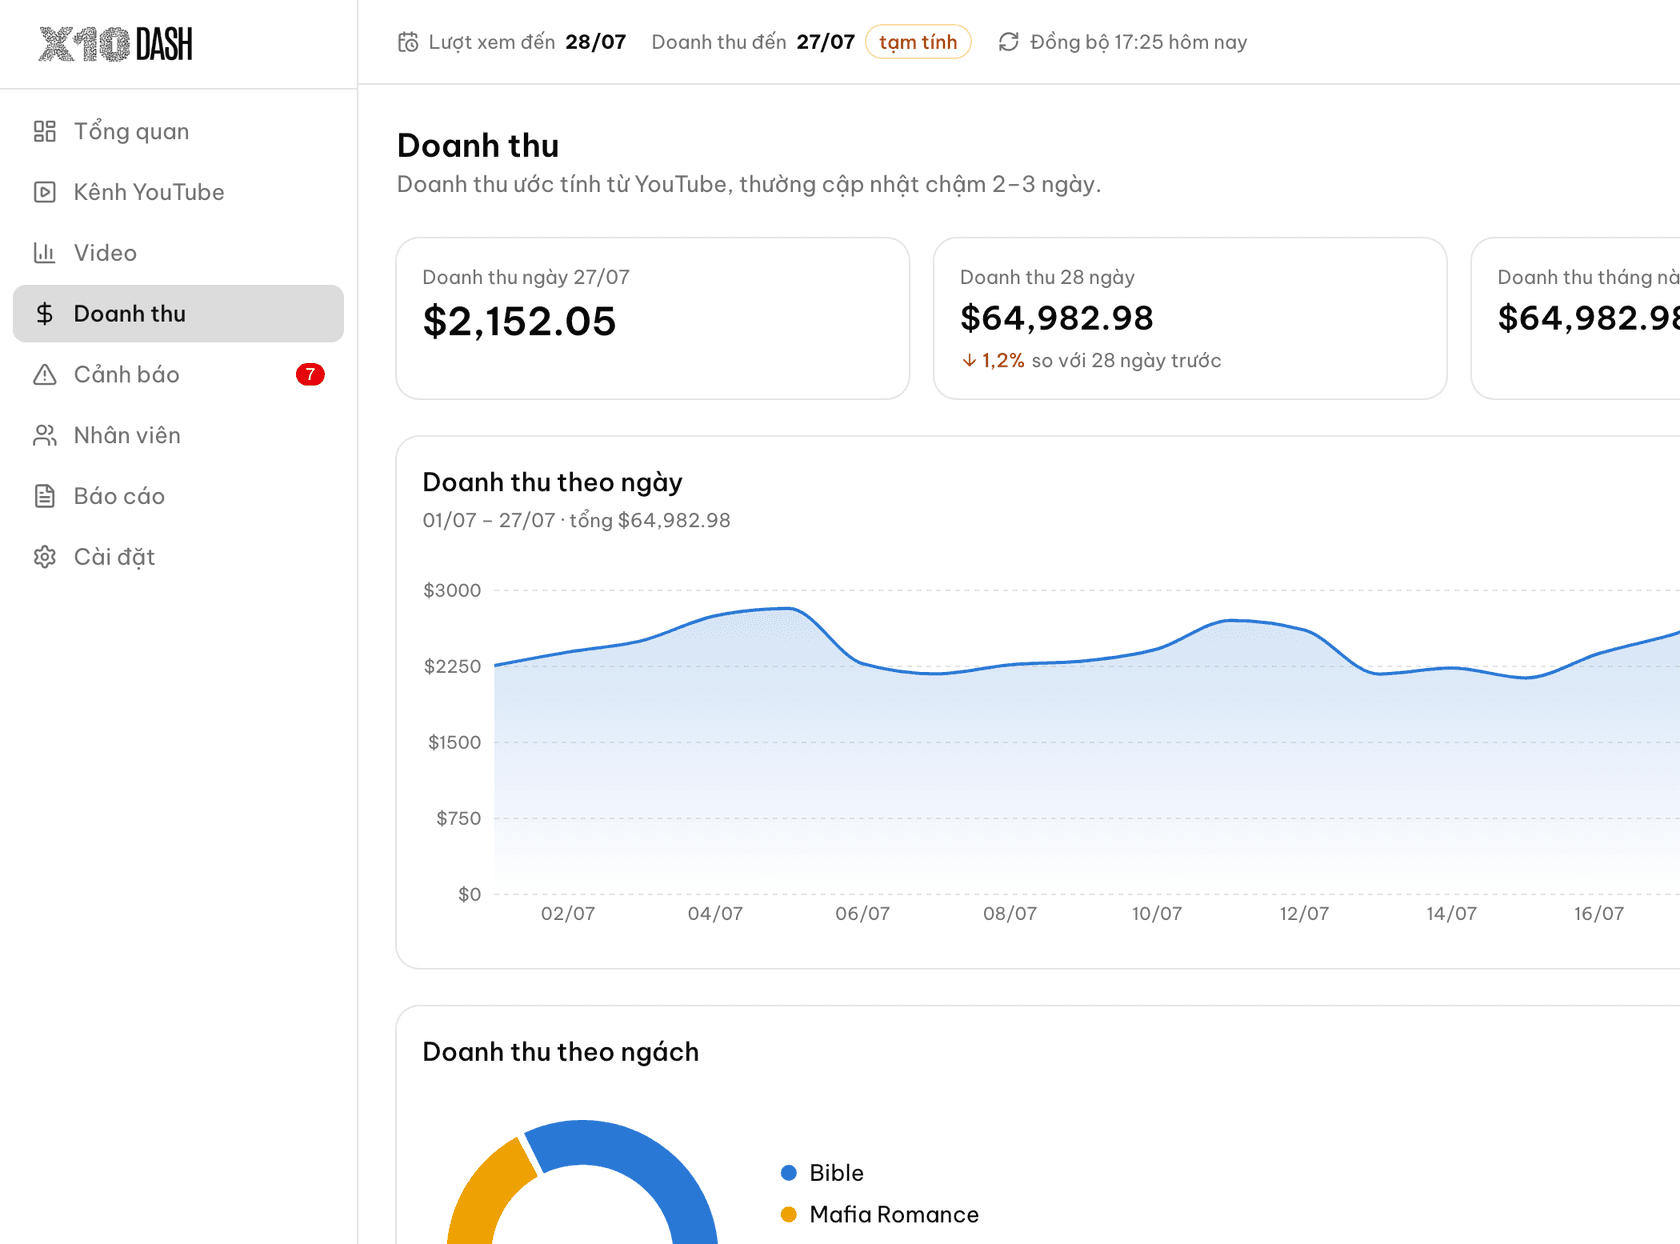
Task: Click the red 7 alerts badge
Action: tap(310, 375)
